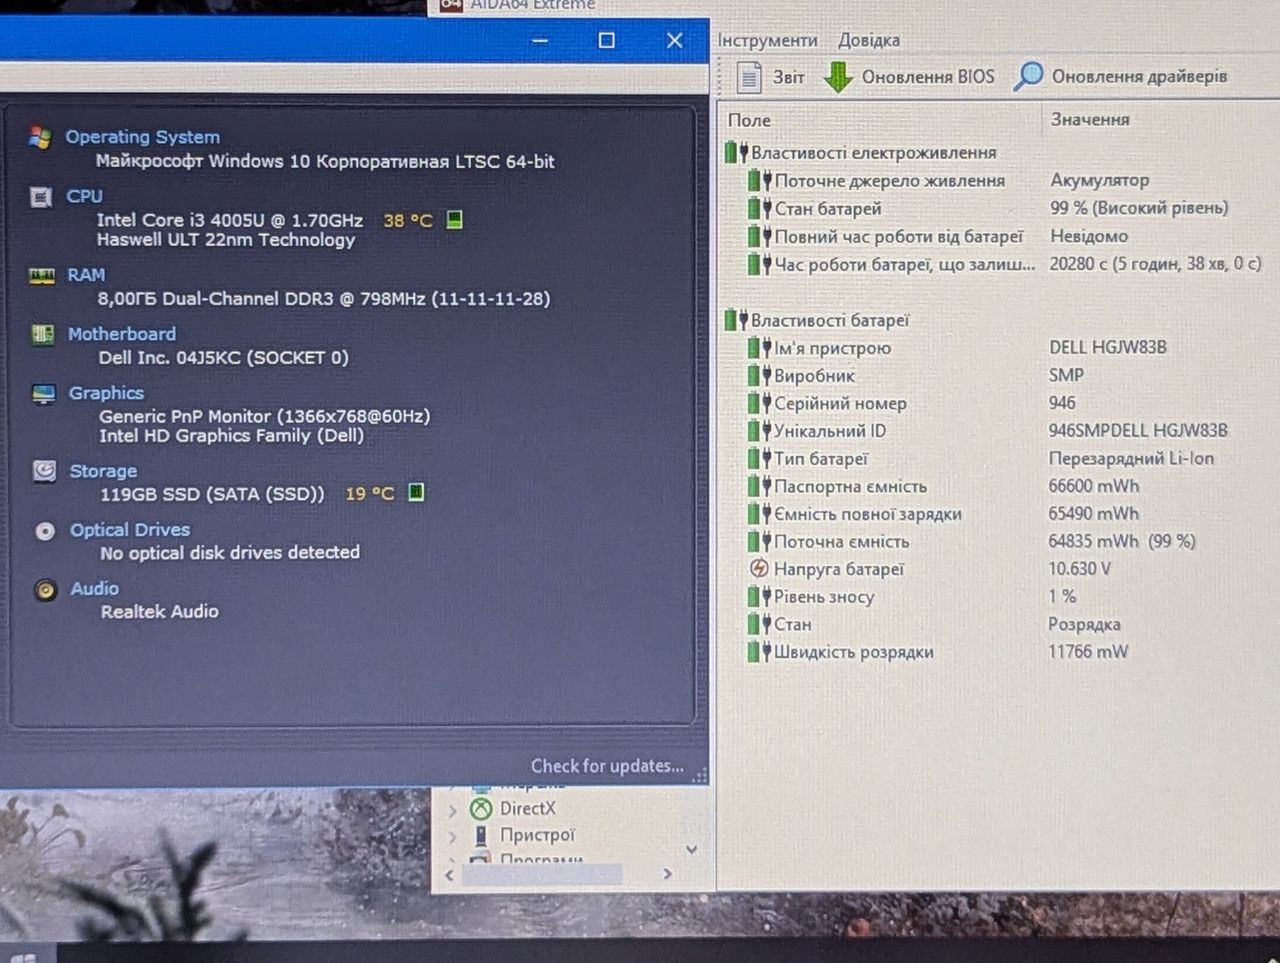Open the Operating System section in Speccy
1280x963 pixels.
click(x=142, y=137)
